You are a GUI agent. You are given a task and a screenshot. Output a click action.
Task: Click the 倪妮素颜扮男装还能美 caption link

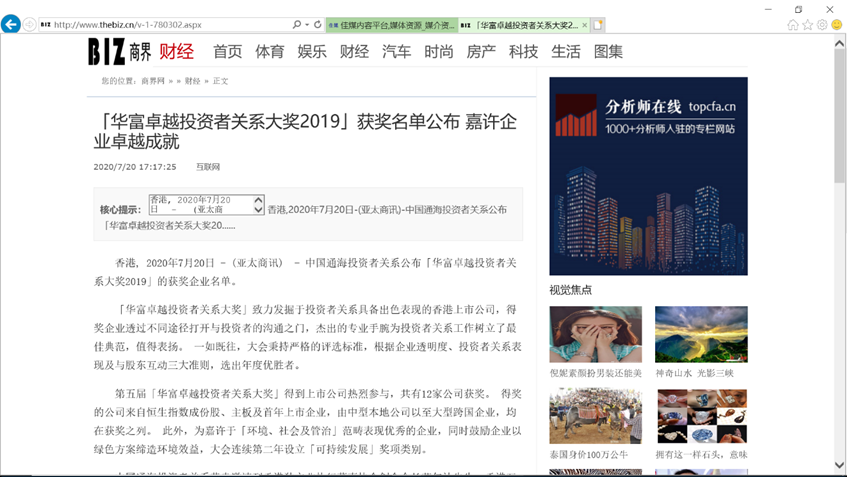pos(596,373)
